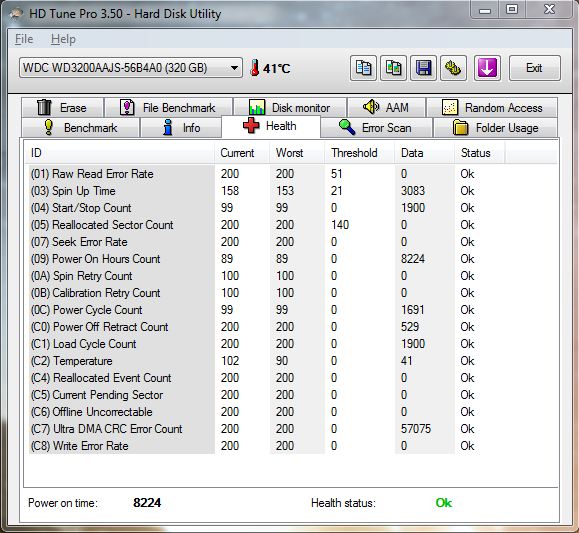Image resolution: width=579 pixels, height=533 pixels.
Task: Open the Random Access tab
Action: (492, 108)
